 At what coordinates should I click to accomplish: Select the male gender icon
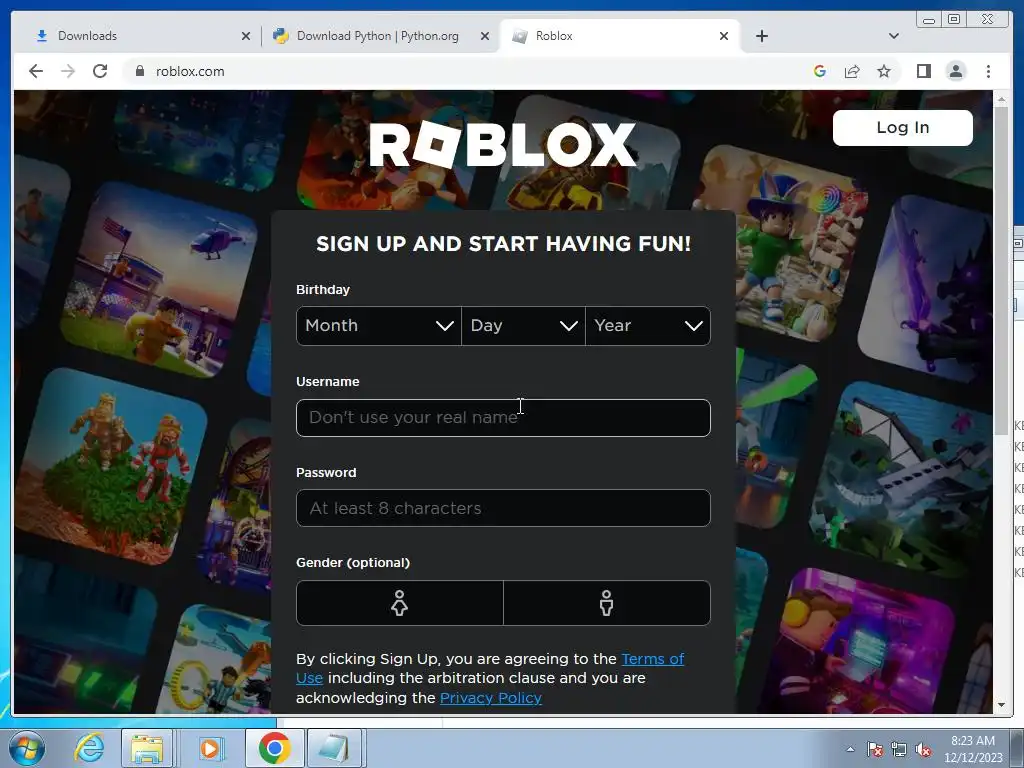coord(607,603)
